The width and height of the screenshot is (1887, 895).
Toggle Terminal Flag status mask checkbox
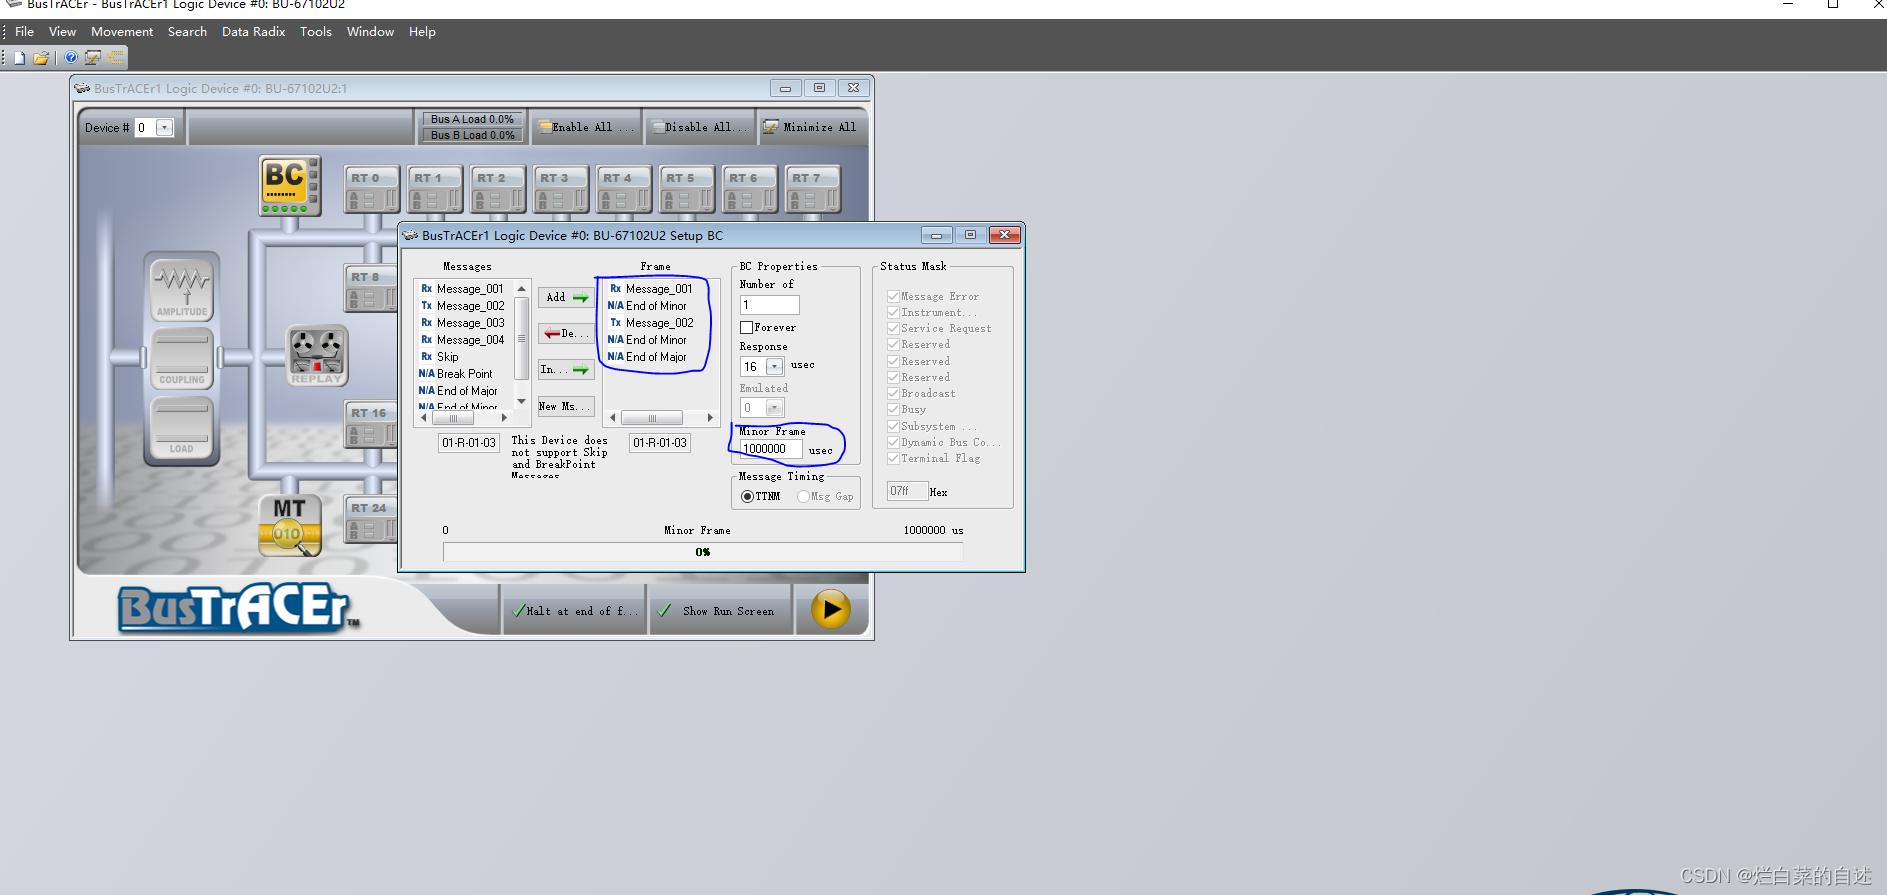tap(893, 459)
